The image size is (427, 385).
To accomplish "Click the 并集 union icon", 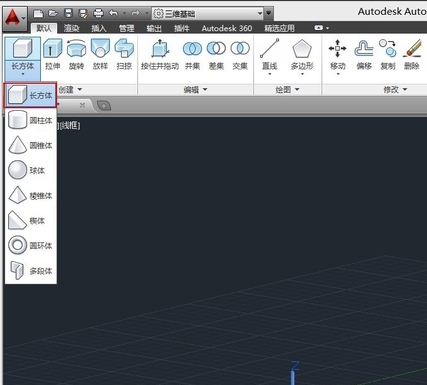I will 192,49.
